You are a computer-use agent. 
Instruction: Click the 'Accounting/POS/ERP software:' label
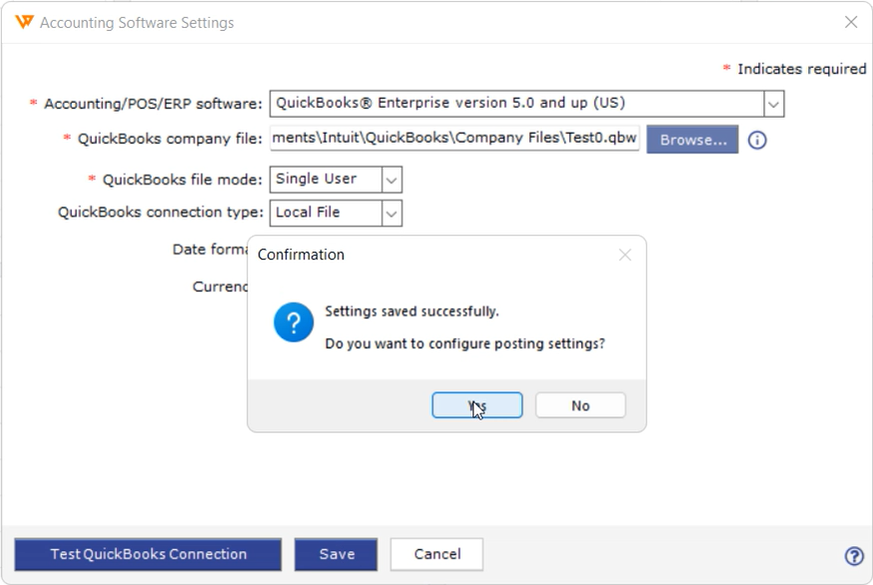153,104
